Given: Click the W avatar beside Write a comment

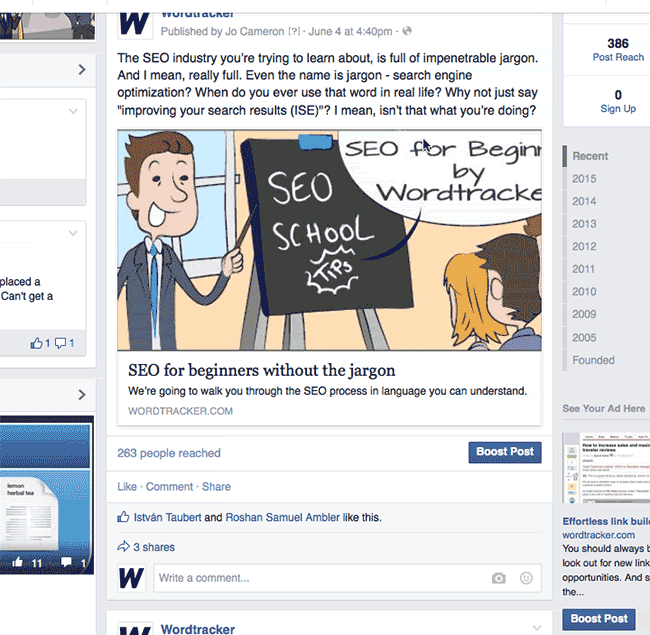Looking at the screenshot, I should pyautogui.click(x=131, y=578).
